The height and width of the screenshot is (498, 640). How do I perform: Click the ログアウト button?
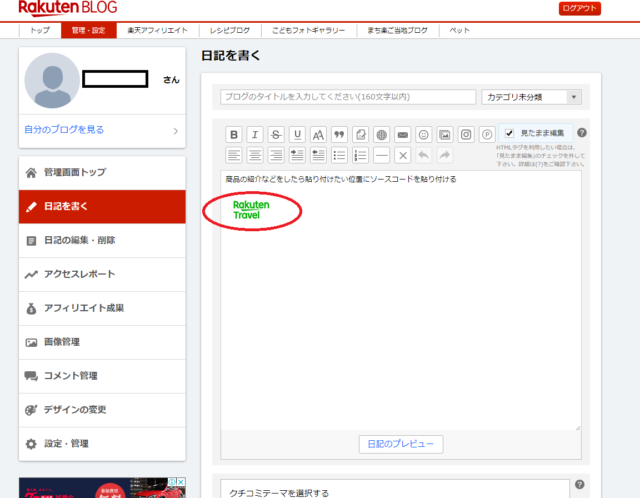pos(580,8)
